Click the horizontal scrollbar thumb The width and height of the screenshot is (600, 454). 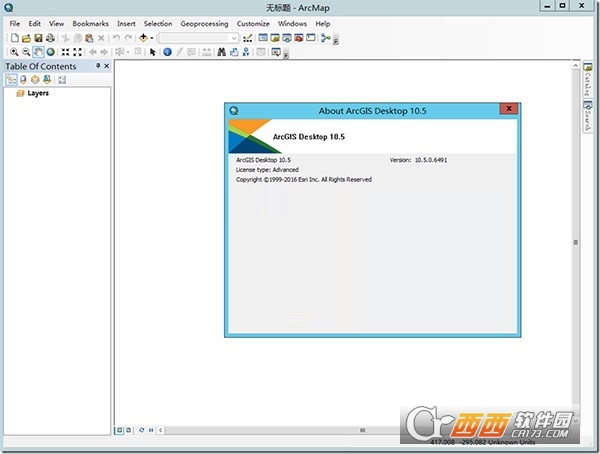tap(362, 430)
